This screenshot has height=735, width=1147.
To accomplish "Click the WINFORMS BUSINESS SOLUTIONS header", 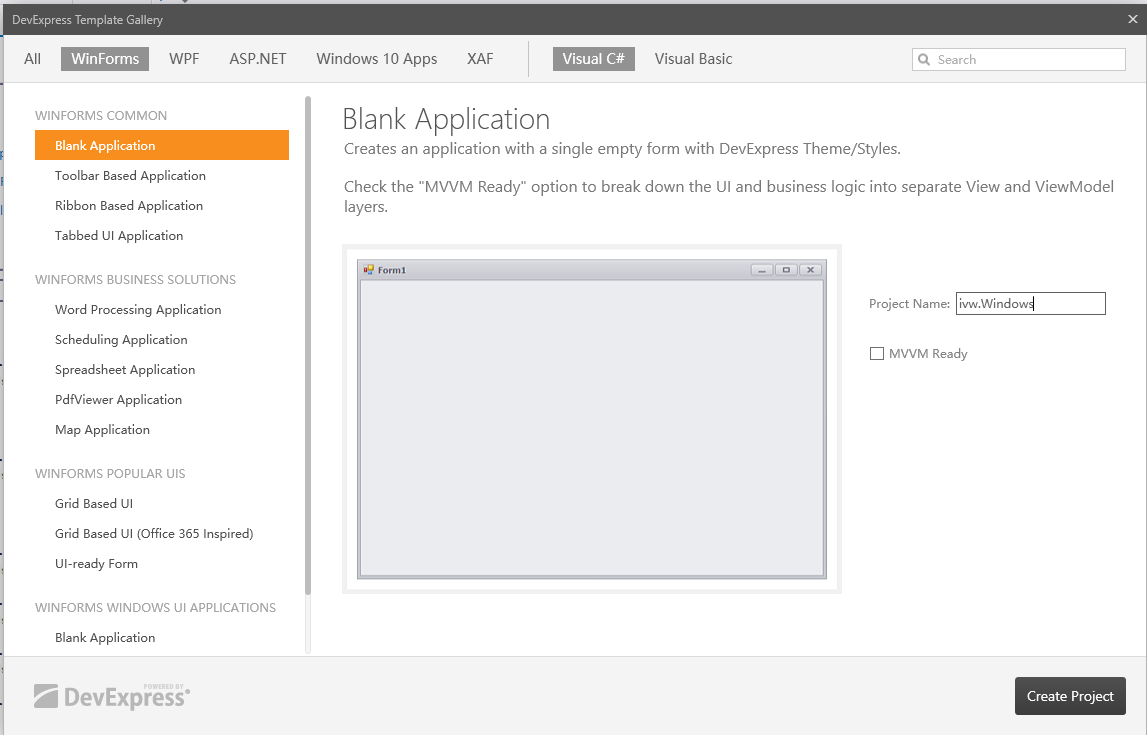I will coord(135,279).
